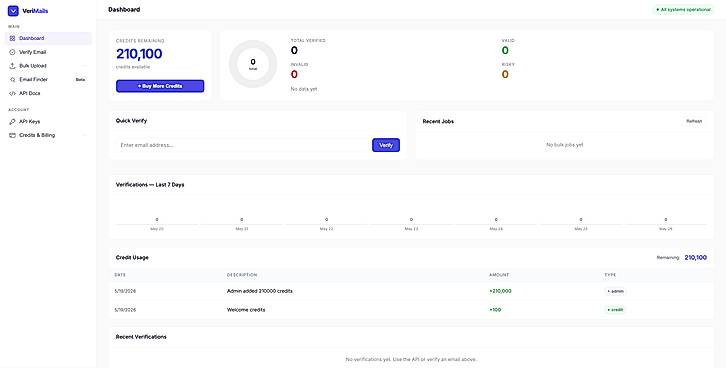
Task: Click the All systems operational badge
Action: 683,9
